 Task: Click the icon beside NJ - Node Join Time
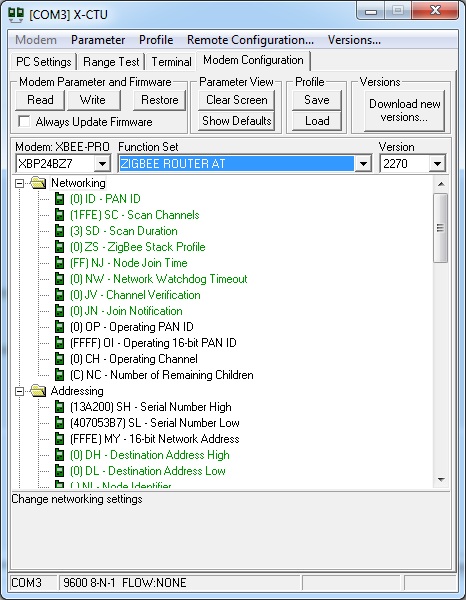(x=59, y=263)
